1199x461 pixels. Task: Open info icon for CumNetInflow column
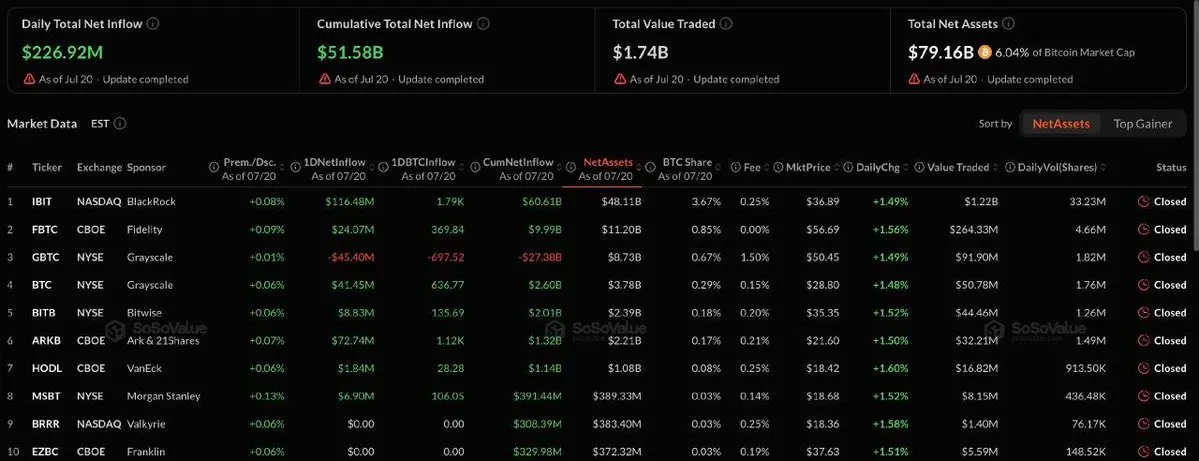(474, 167)
